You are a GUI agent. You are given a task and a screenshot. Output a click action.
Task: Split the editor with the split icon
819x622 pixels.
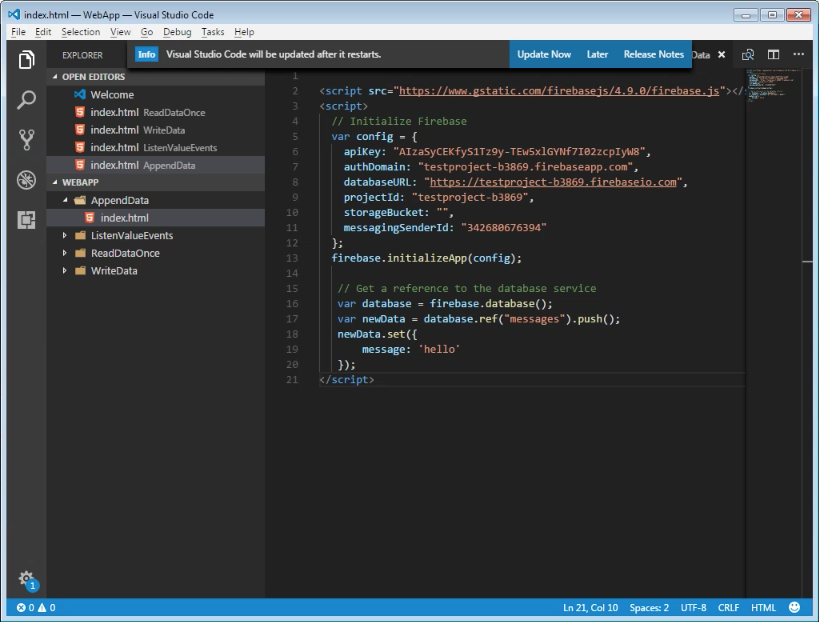coord(774,54)
